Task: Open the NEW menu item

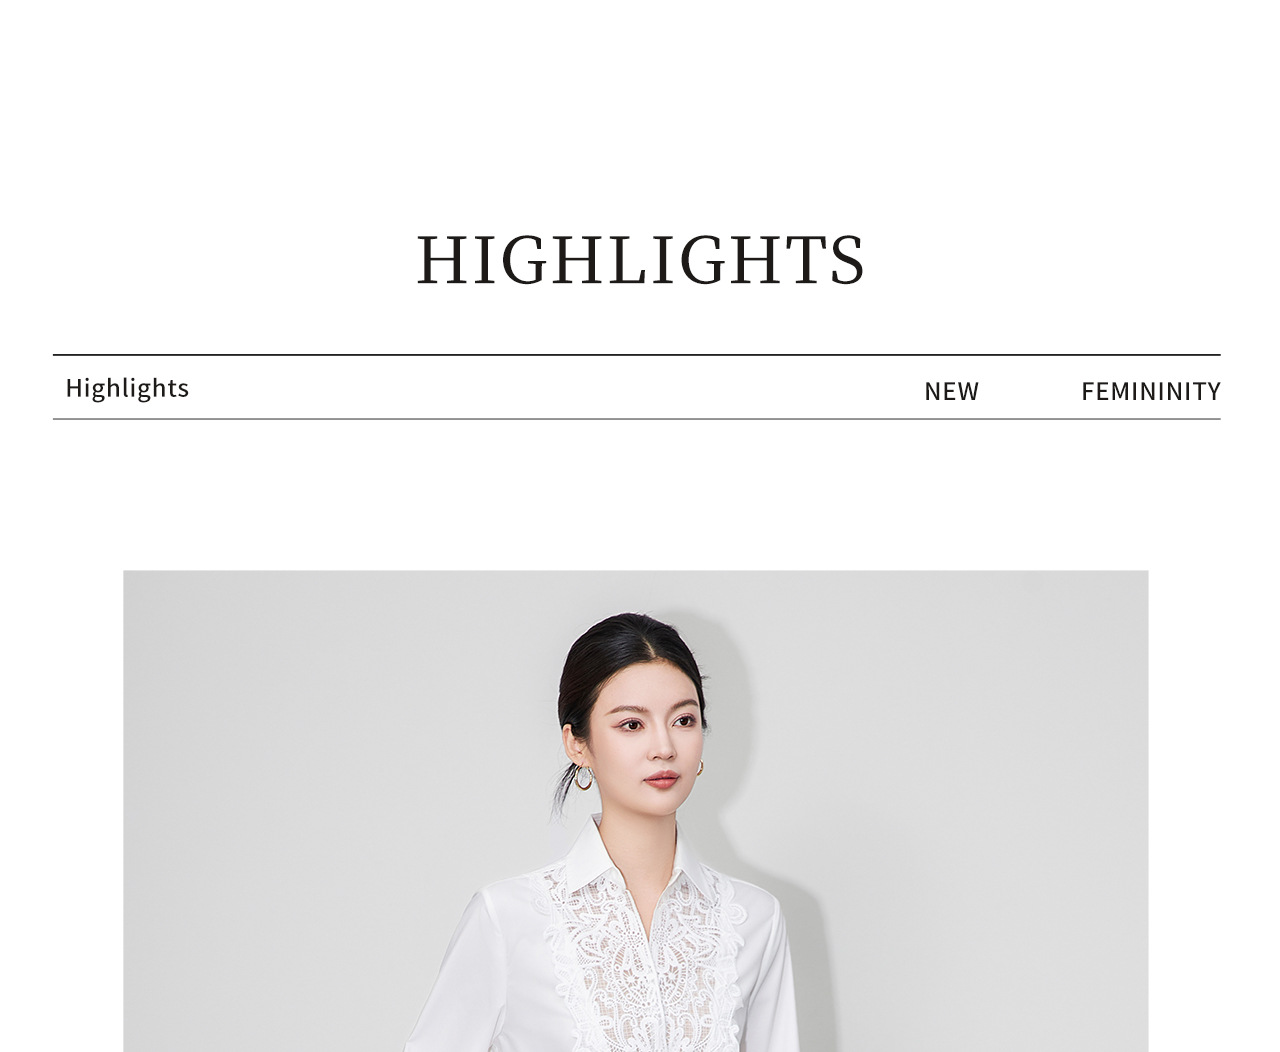Action: tap(951, 391)
